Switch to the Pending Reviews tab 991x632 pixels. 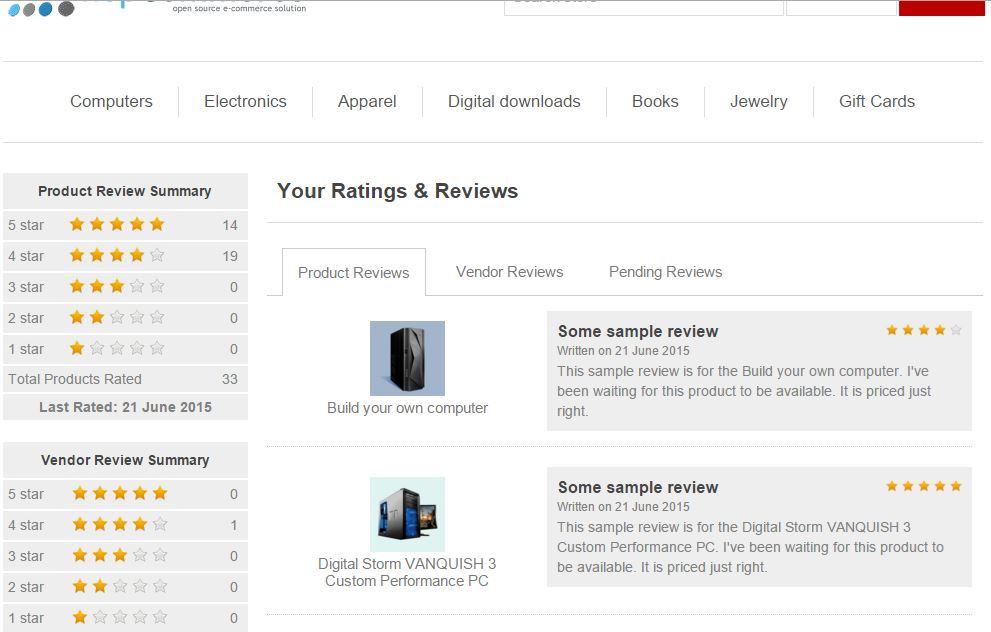pos(665,272)
